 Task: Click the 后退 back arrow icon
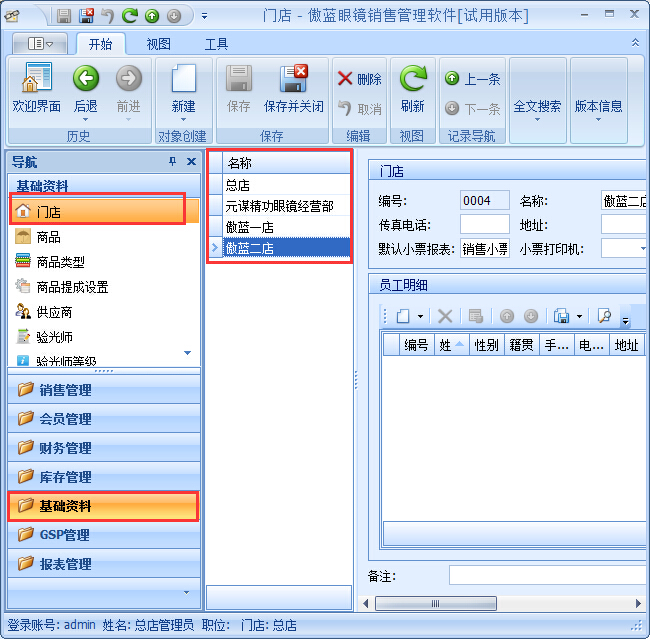point(86,80)
